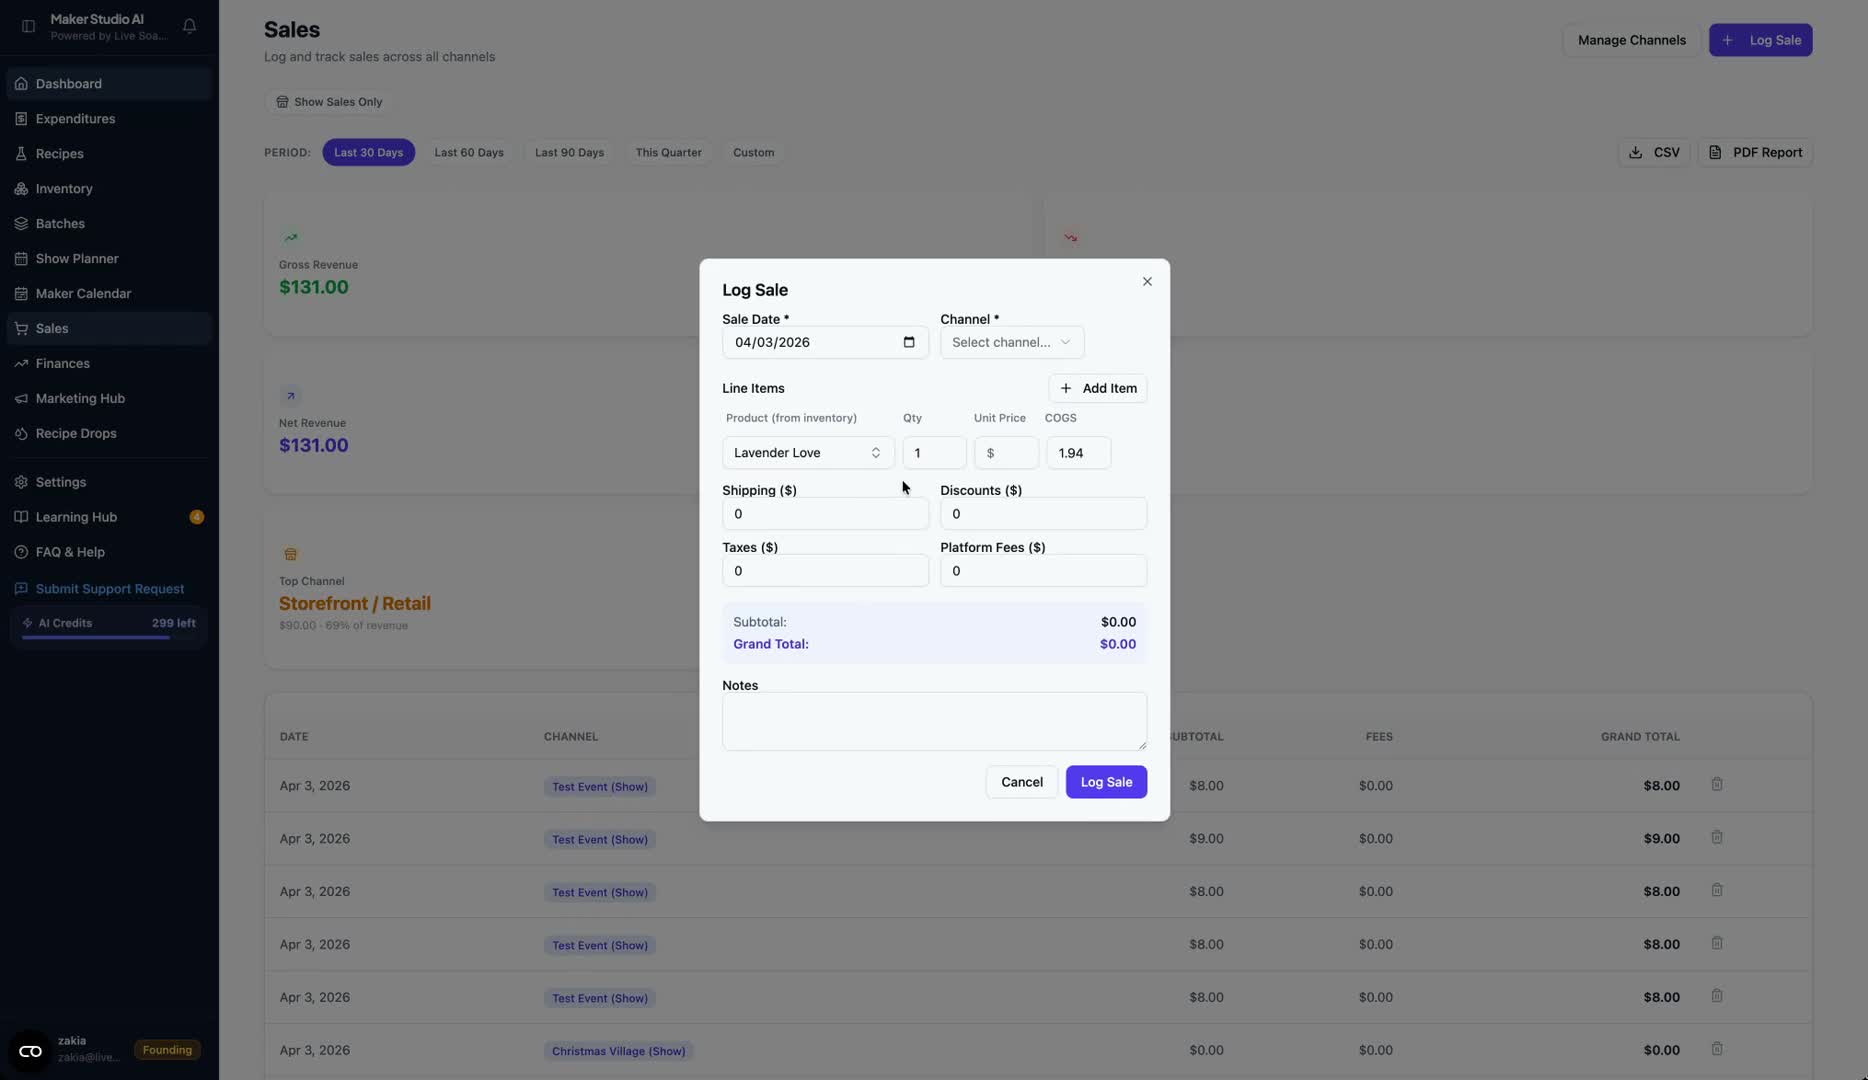Click inside the Notes text area
This screenshot has width=1868, height=1080.
point(932,720)
